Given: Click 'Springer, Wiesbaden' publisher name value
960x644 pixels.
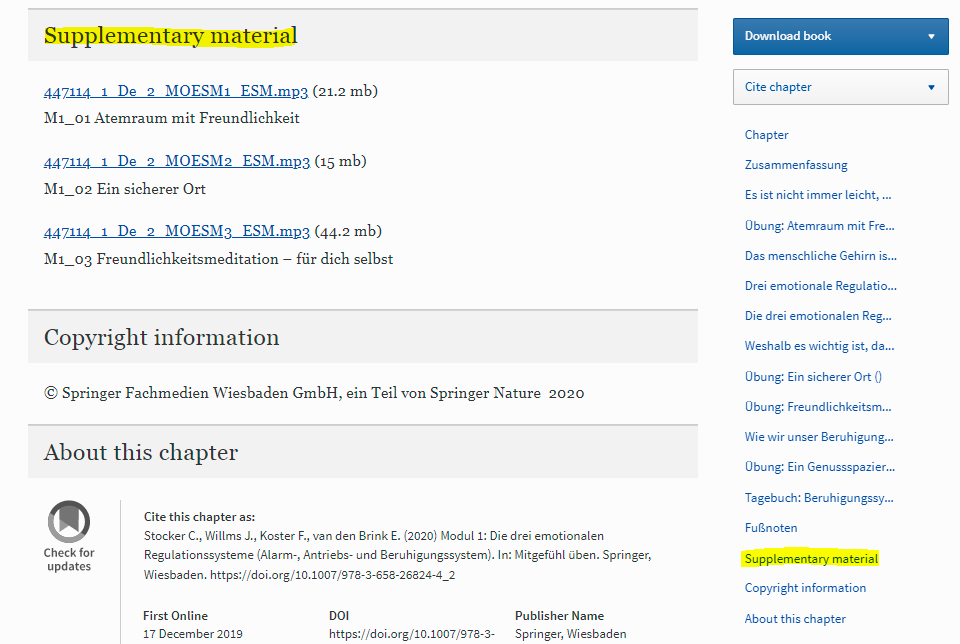Looking at the screenshot, I should pyautogui.click(x=571, y=634).
